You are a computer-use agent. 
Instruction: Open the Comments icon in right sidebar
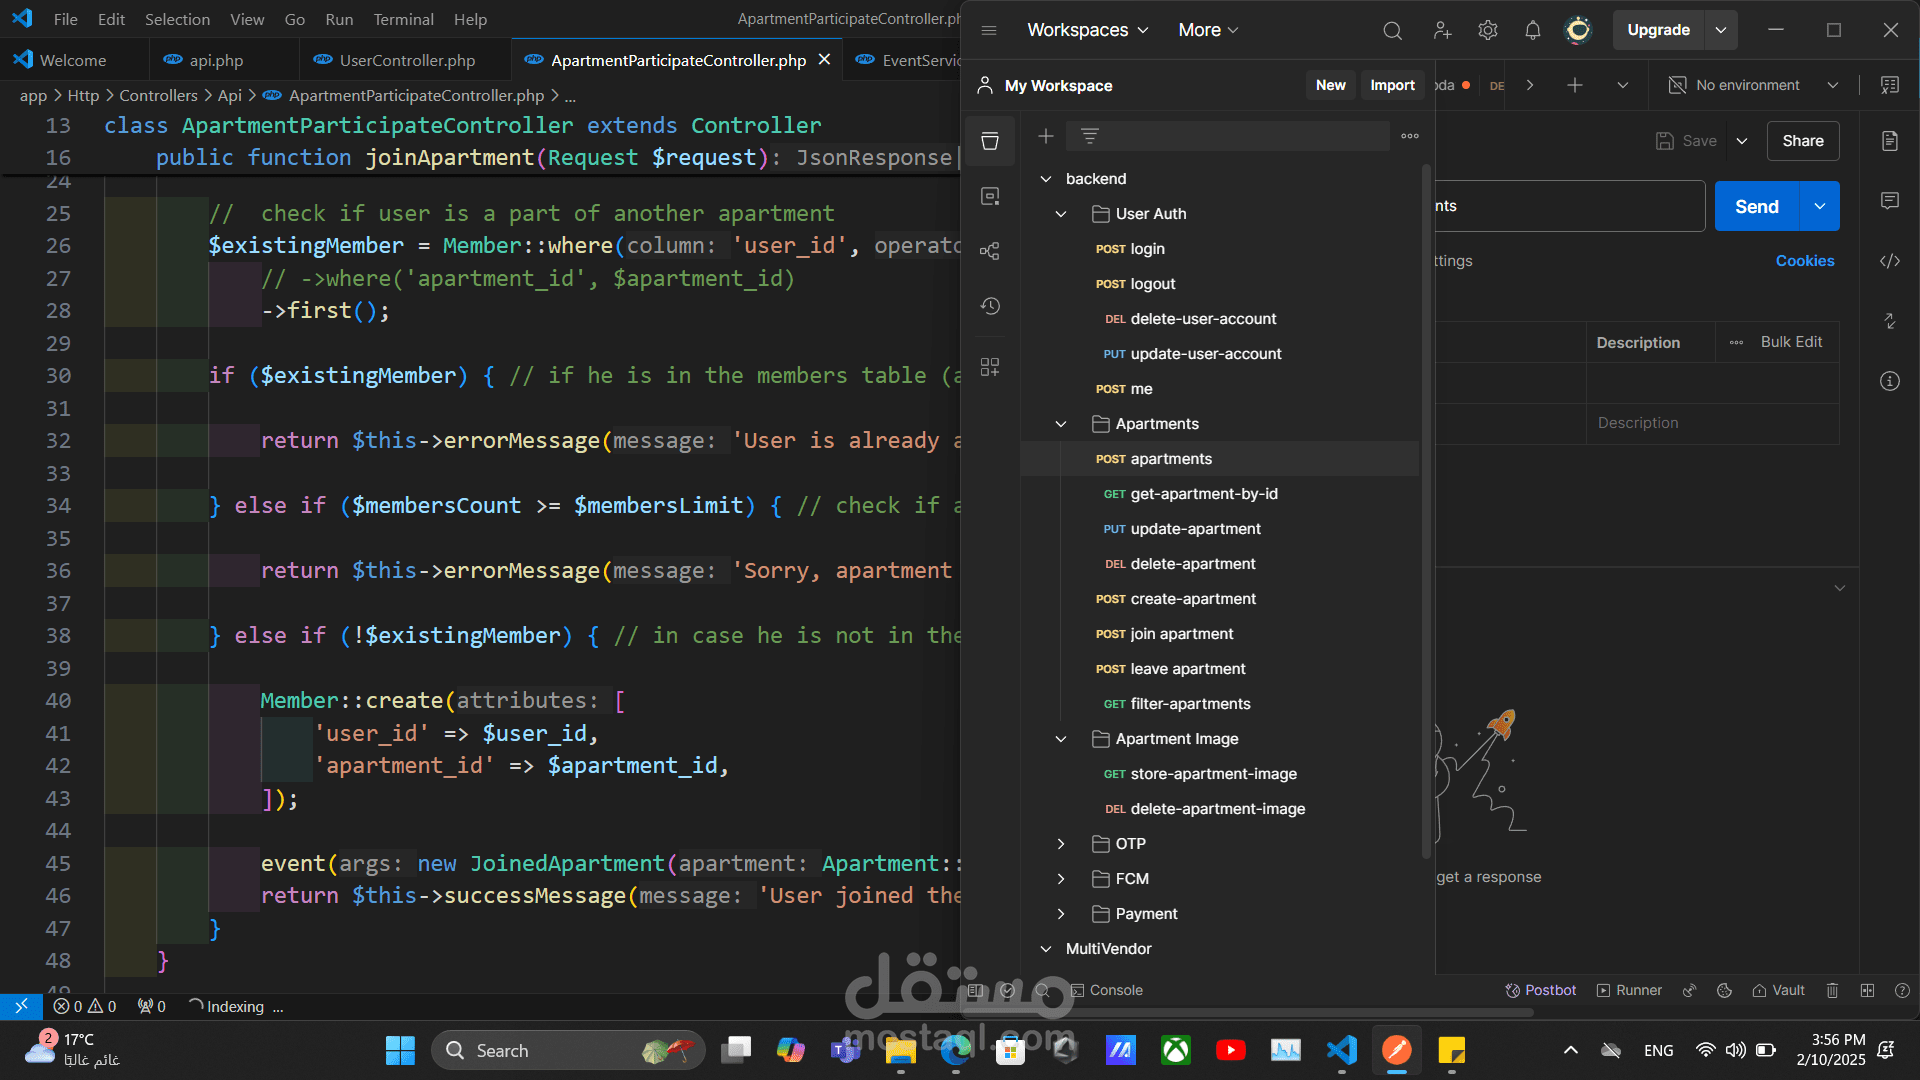pos(1890,201)
